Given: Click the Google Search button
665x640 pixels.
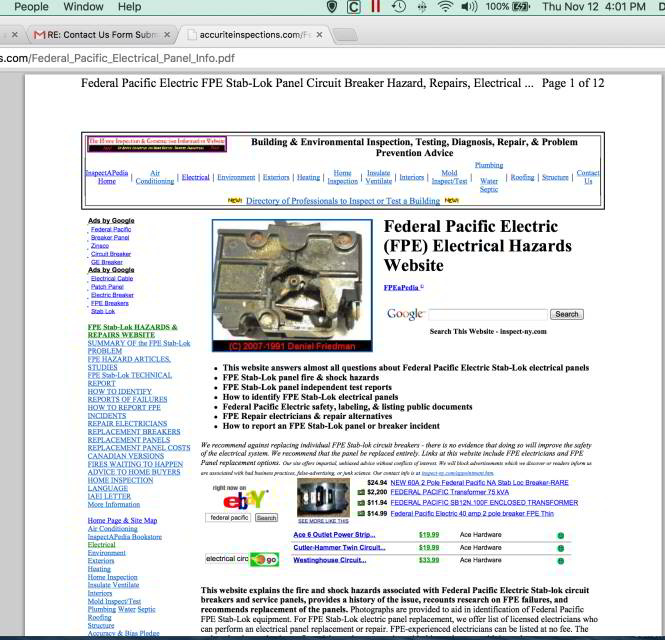Looking at the screenshot, I should tap(566, 314).
